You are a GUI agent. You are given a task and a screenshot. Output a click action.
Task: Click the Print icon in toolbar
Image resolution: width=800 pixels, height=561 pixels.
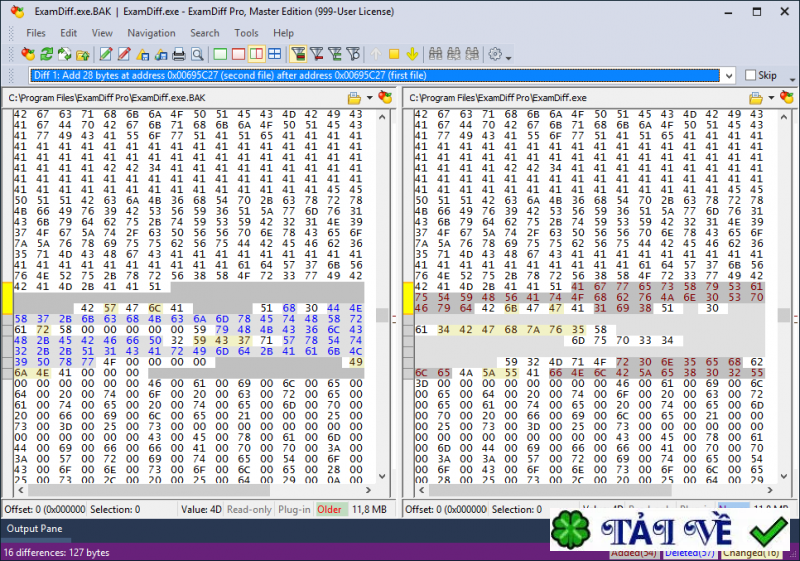179,54
